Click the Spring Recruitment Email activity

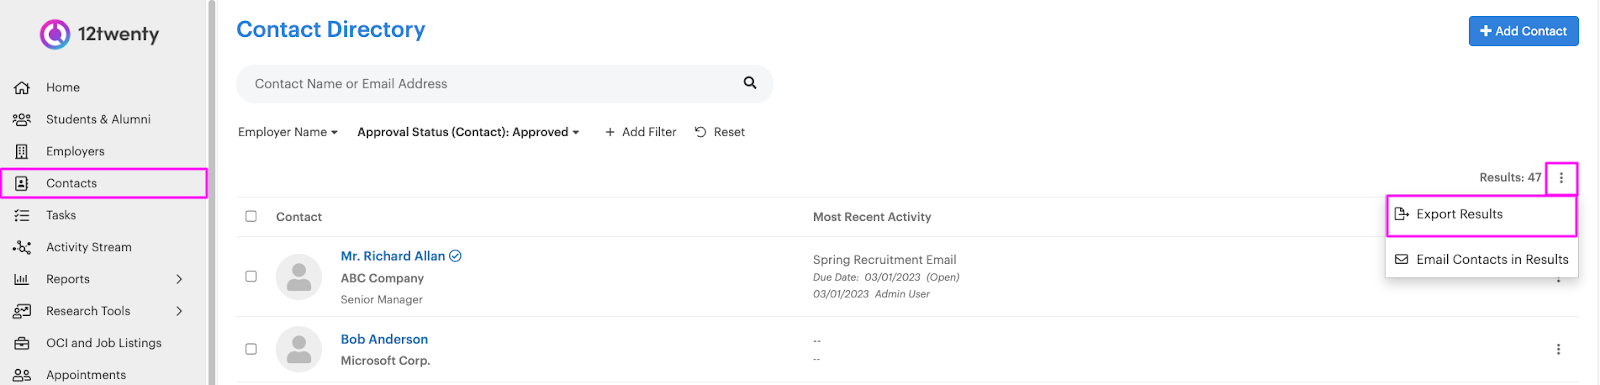884,260
